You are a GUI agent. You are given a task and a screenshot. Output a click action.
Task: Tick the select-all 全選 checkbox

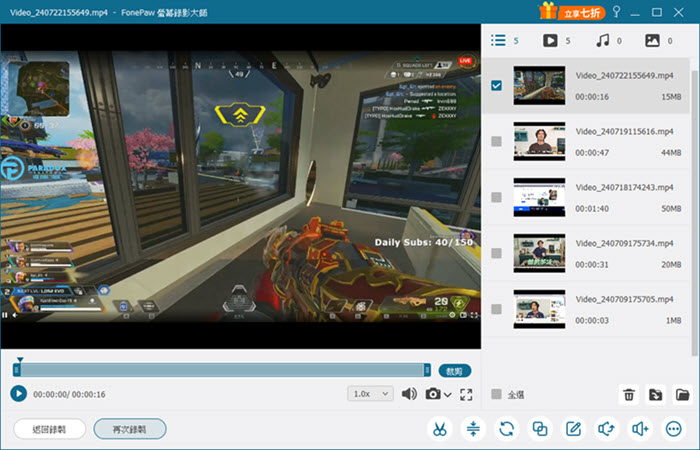click(496, 394)
